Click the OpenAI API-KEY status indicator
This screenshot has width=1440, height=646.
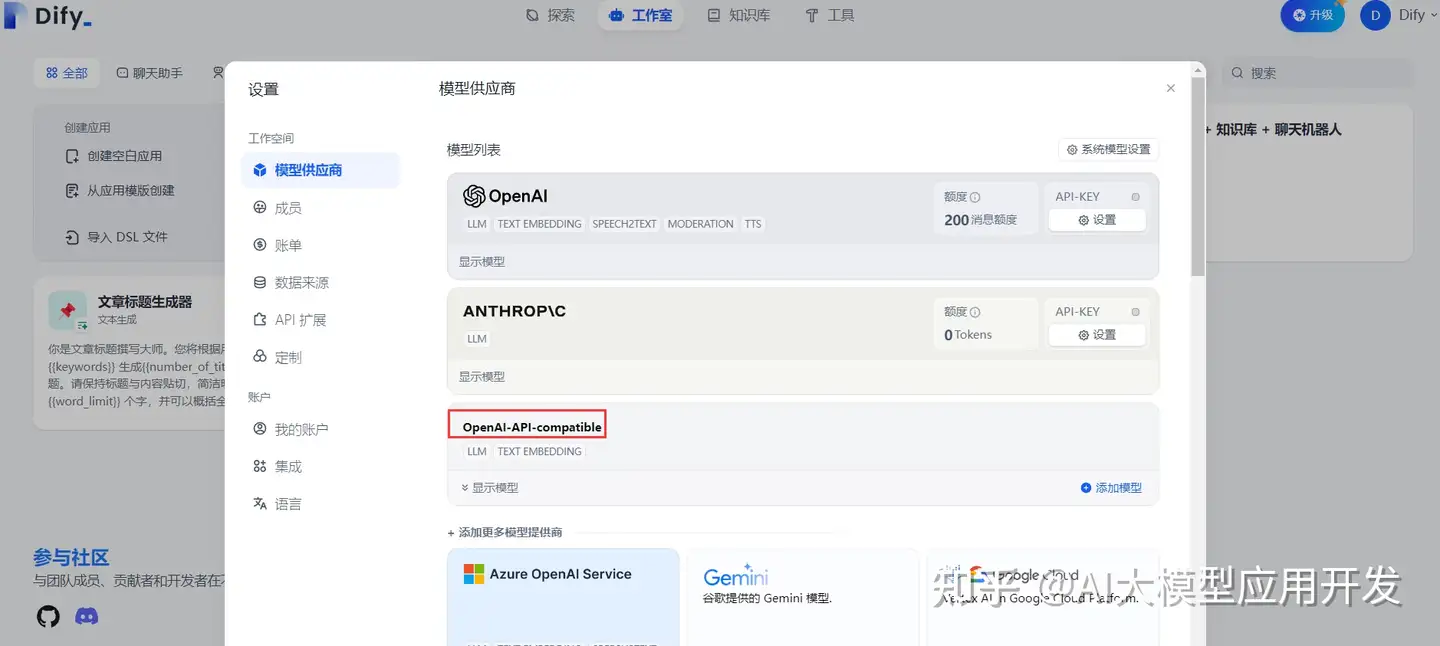pyautogui.click(x=1135, y=197)
